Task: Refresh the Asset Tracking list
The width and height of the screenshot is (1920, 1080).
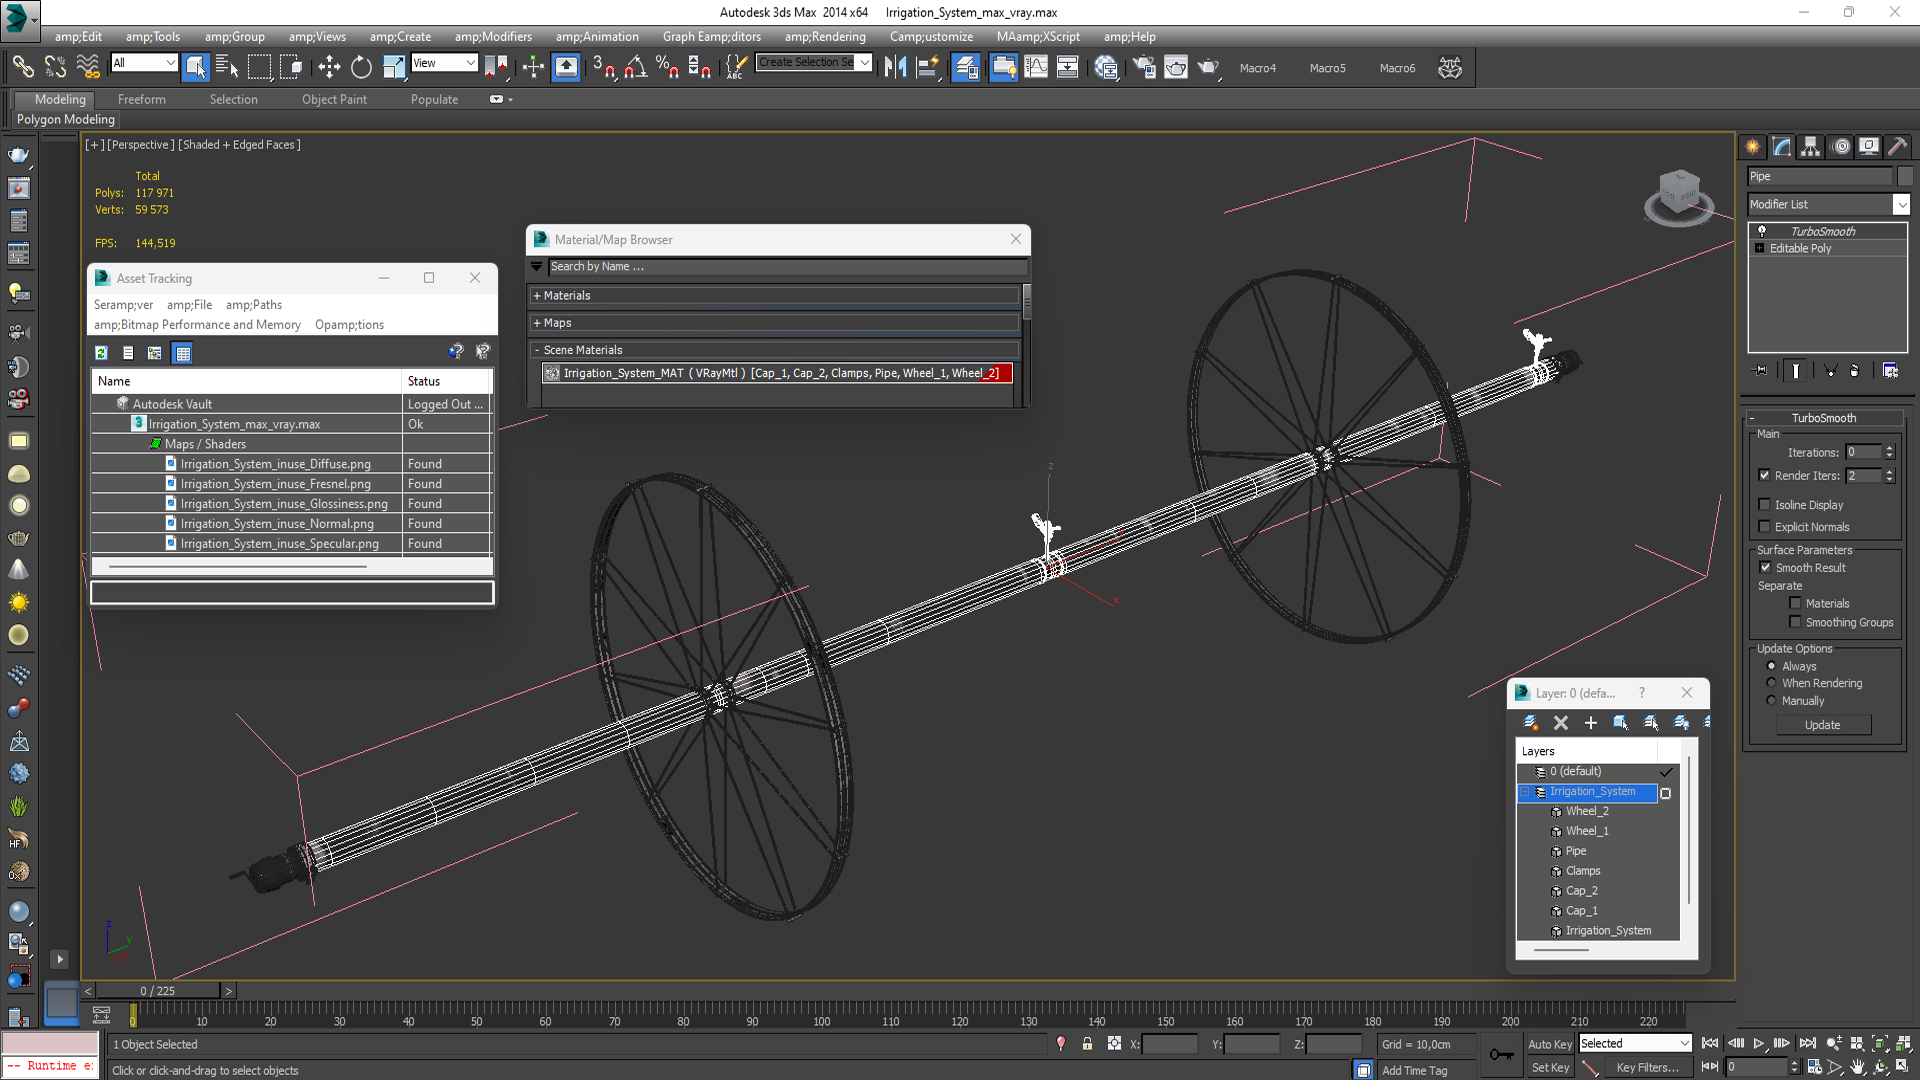Action: tap(101, 353)
